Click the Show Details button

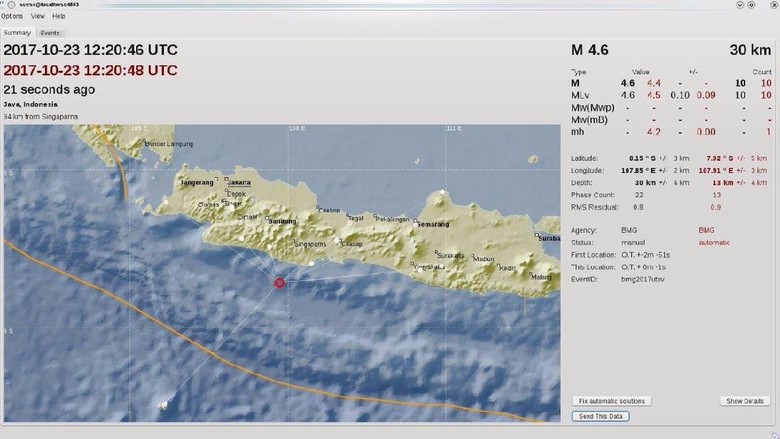click(745, 401)
